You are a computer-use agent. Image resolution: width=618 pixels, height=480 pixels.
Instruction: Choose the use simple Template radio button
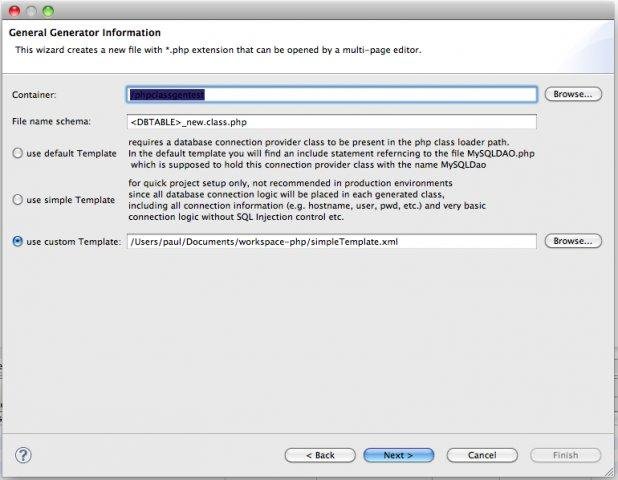(18, 199)
